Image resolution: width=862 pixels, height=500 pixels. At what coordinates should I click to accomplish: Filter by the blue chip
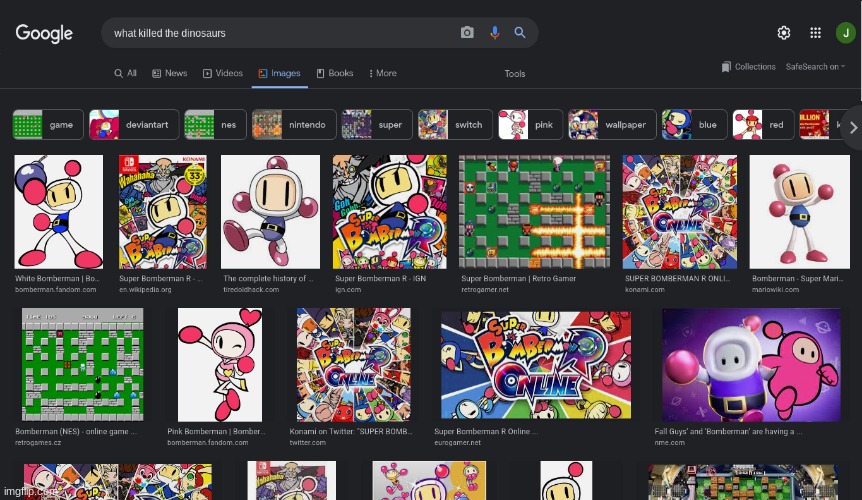pyautogui.click(x=695, y=125)
